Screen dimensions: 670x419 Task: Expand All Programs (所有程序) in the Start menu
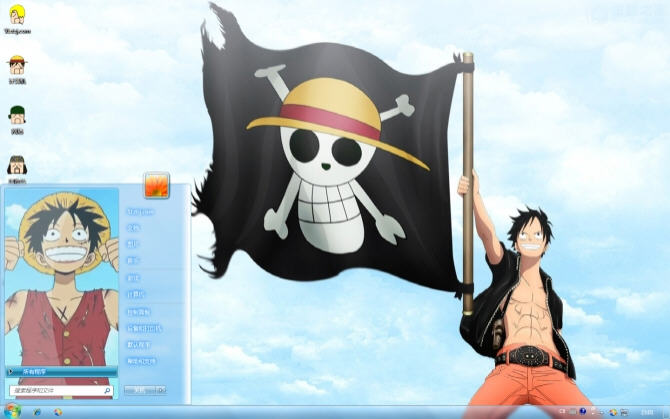pos(61,372)
